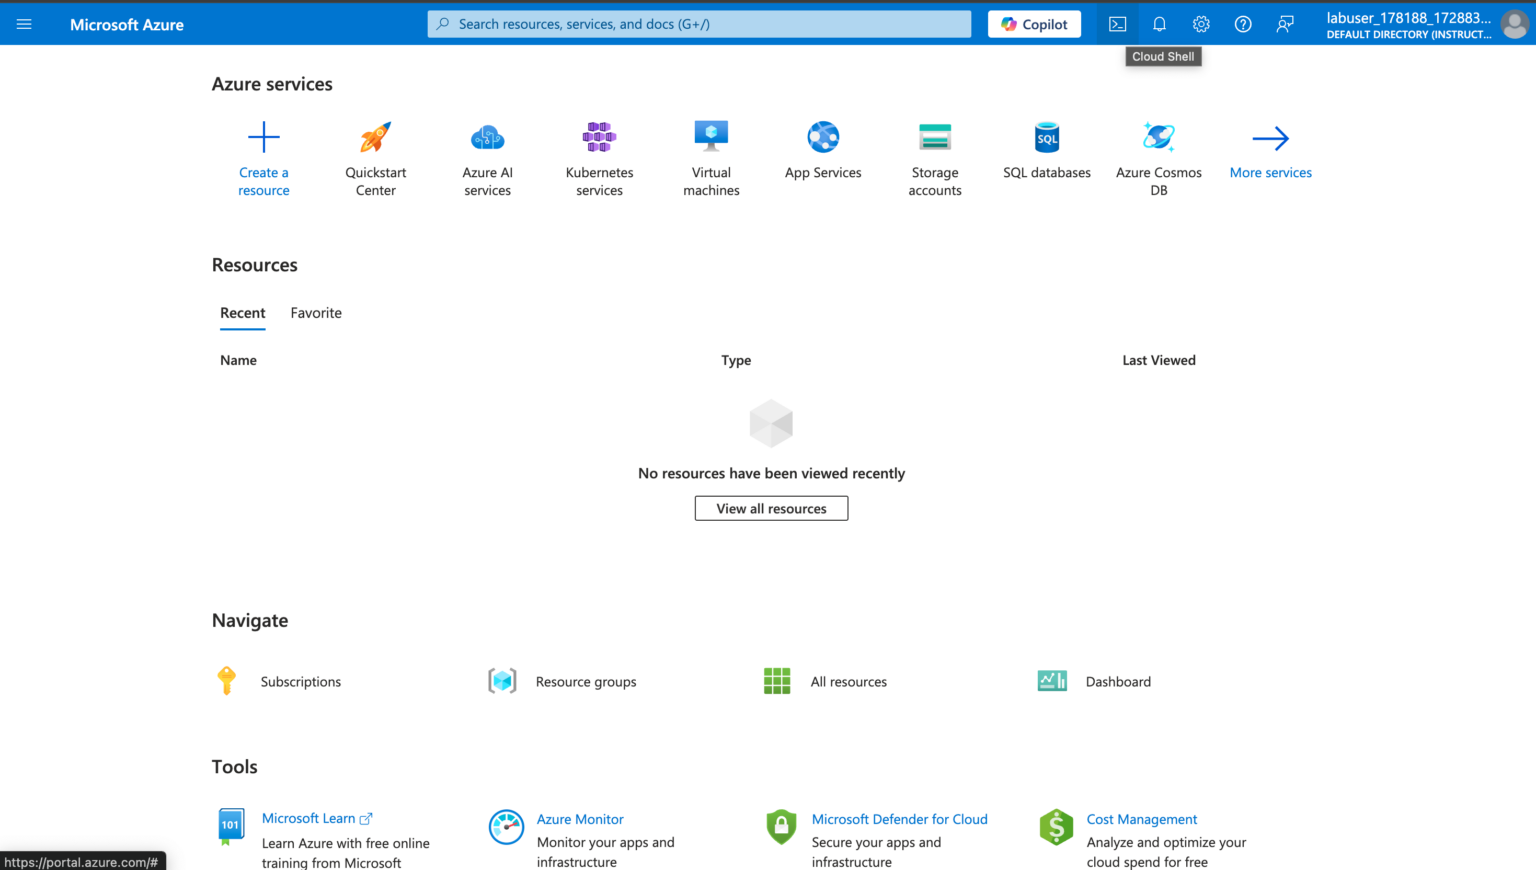Open More services arrow
This screenshot has height=870, width=1536.
[x=1271, y=155]
